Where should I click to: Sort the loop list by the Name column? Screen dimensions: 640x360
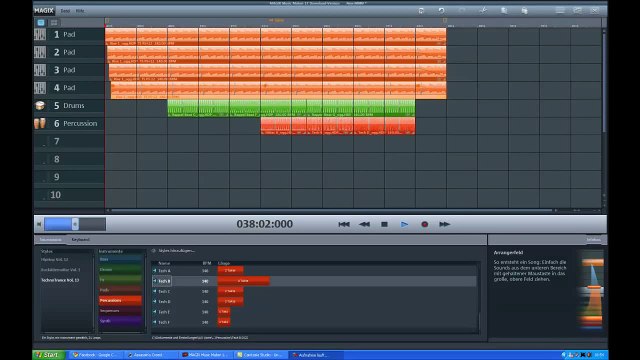(x=164, y=263)
